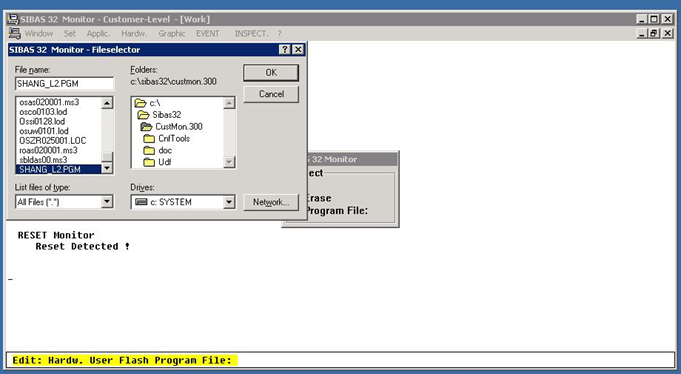This screenshot has height=374, width=681.
Task: Expand the List files of type dropdown
Action: [x=107, y=202]
